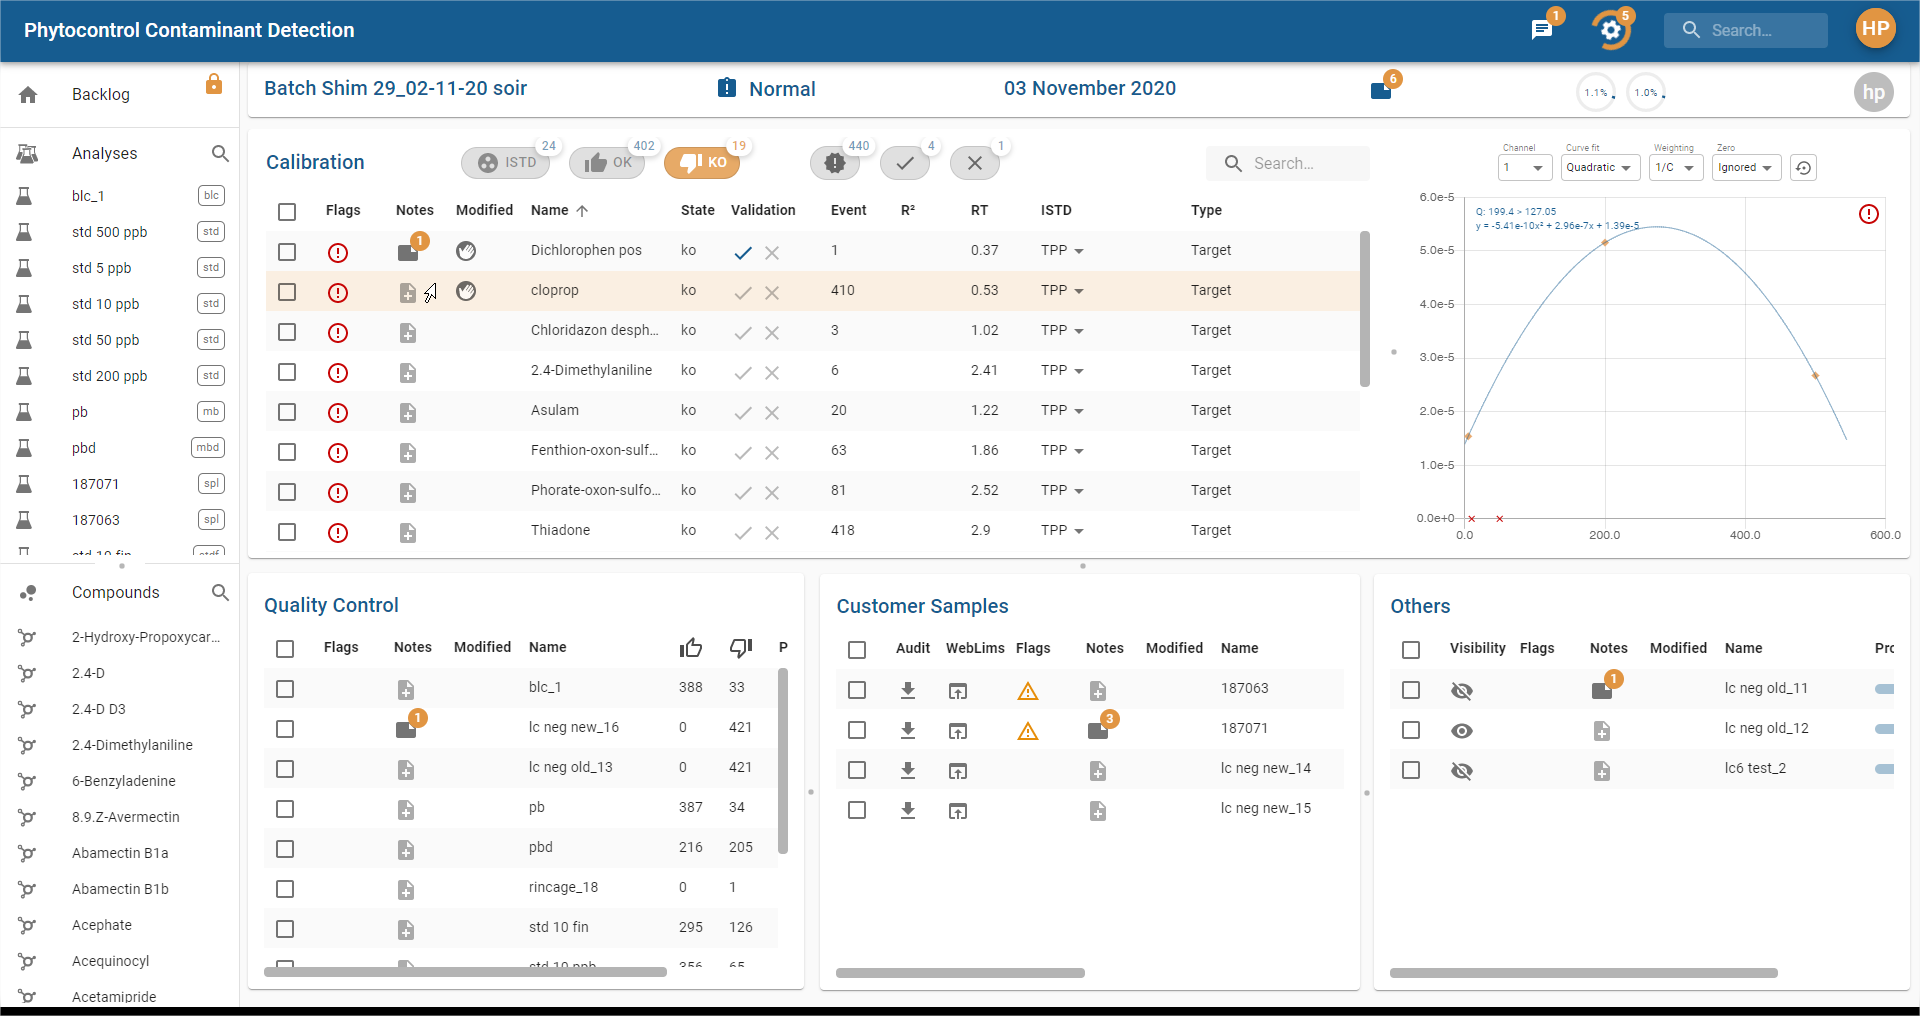Select all Quality Control rows checkbox
Image resolution: width=1920 pixels, height=1016 pixels.
[x=285, y=649]
